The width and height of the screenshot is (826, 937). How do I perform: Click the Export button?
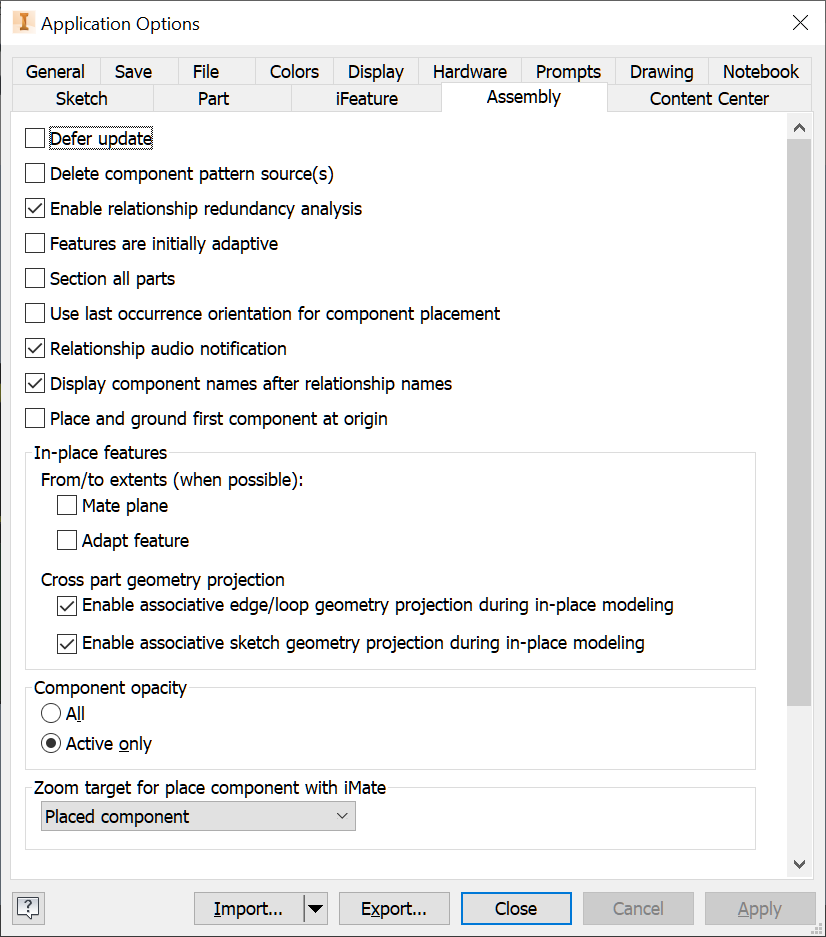click(x=394, y=908)
